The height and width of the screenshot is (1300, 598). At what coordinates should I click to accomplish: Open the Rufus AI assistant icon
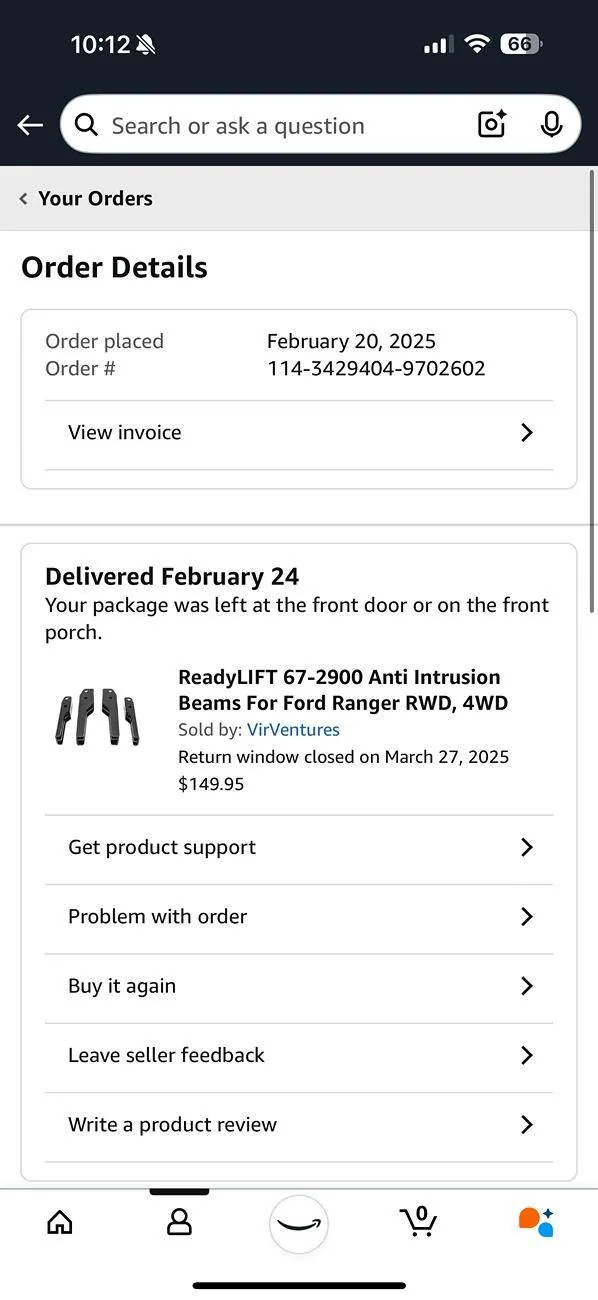[535, 1221]
